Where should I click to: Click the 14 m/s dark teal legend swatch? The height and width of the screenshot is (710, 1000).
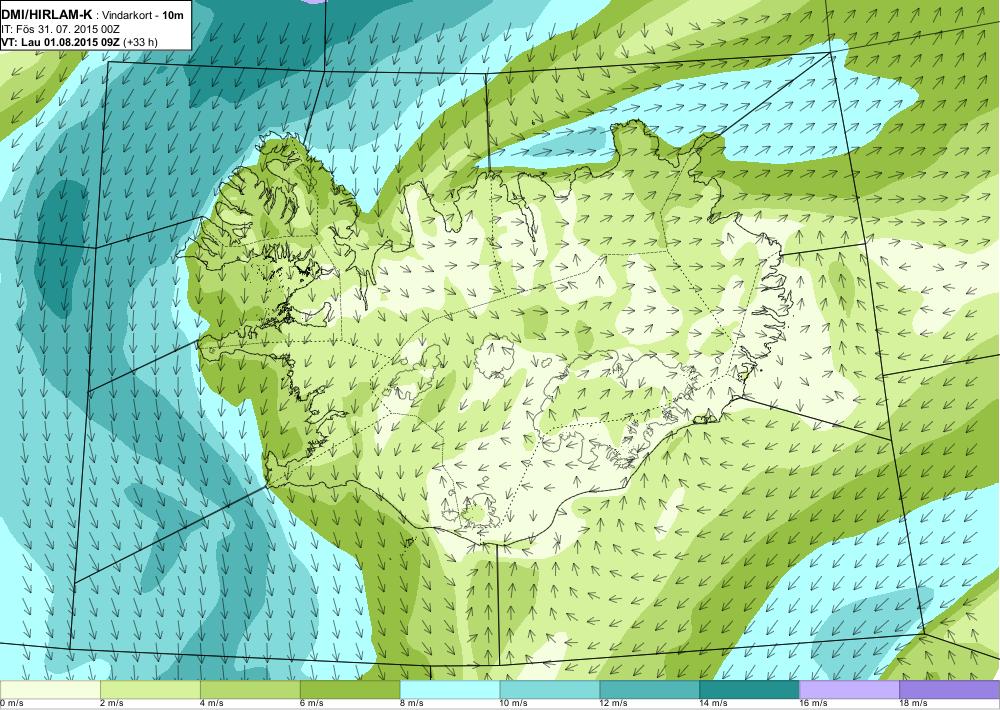tap(750, 690)
